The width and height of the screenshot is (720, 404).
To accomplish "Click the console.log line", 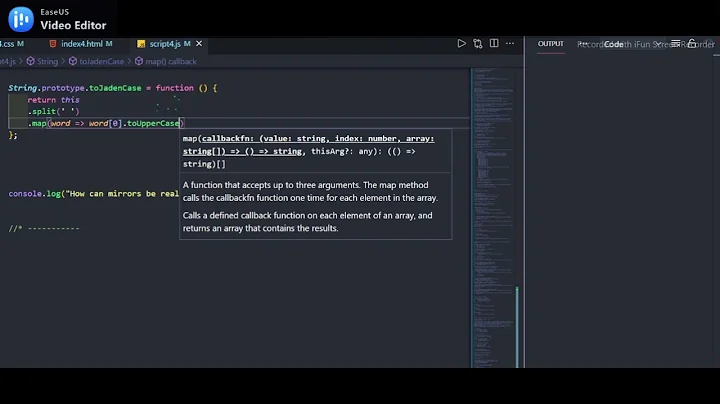I will click(94, 194).
